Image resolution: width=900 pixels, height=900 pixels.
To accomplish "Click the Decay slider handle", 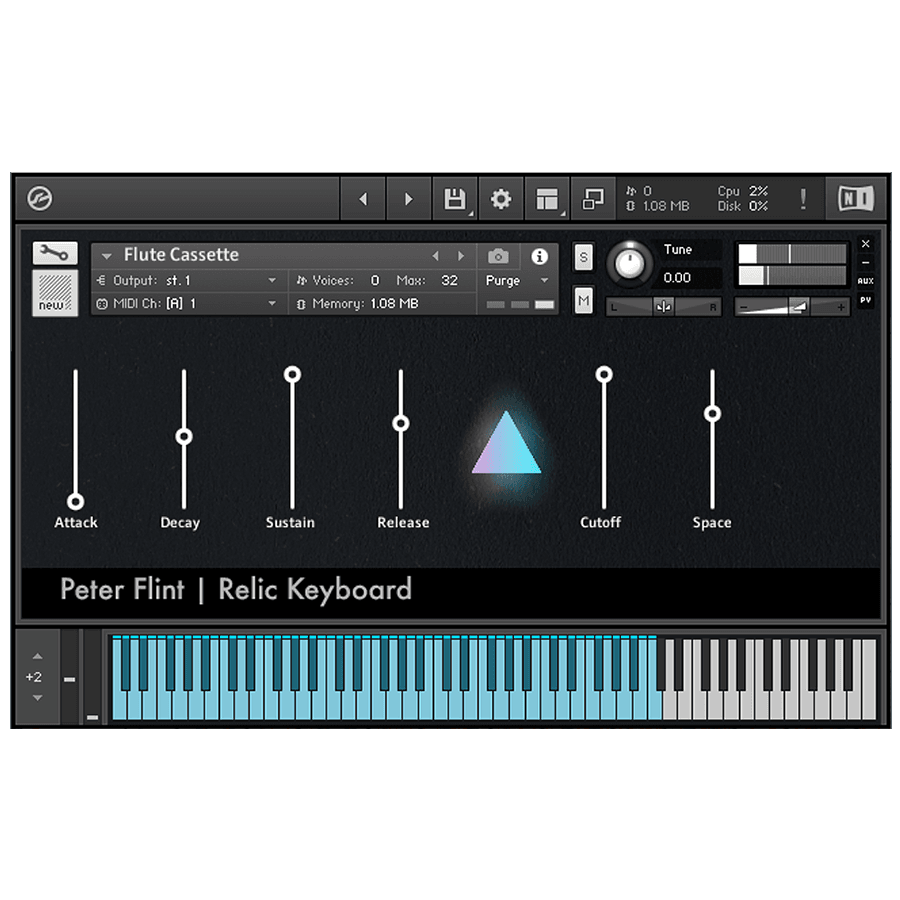I will 184,436.
